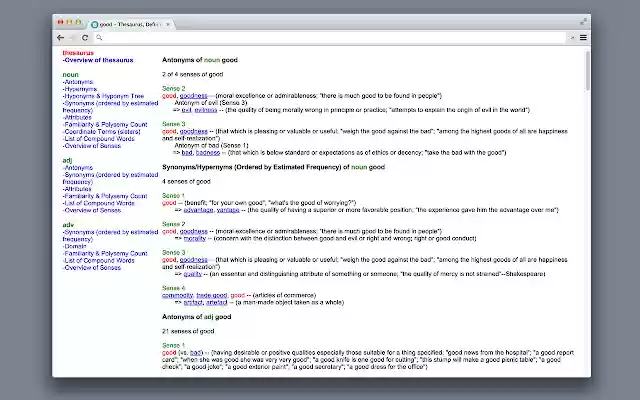This screenshot has width=640, height=400.
Task: Open 'Overview of thesaurus' link
Action: (98, 60)
